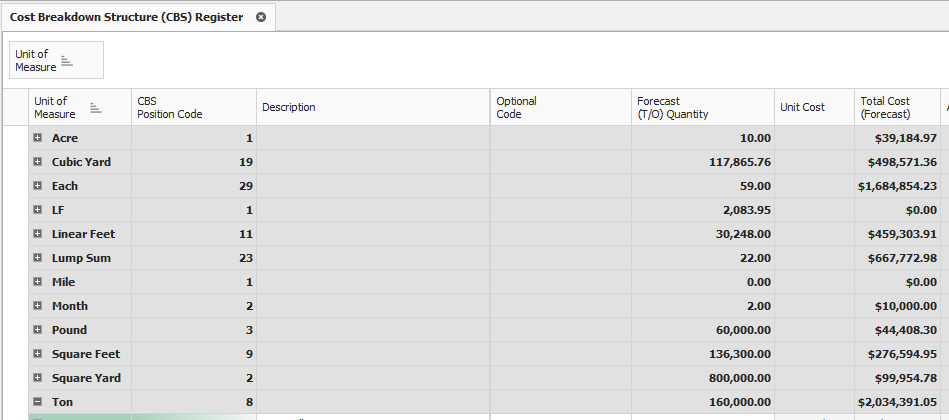The height and width of the screenshot is (420, 949).
Task: Expand the Mile group row
Action: [x=37, y=282]
